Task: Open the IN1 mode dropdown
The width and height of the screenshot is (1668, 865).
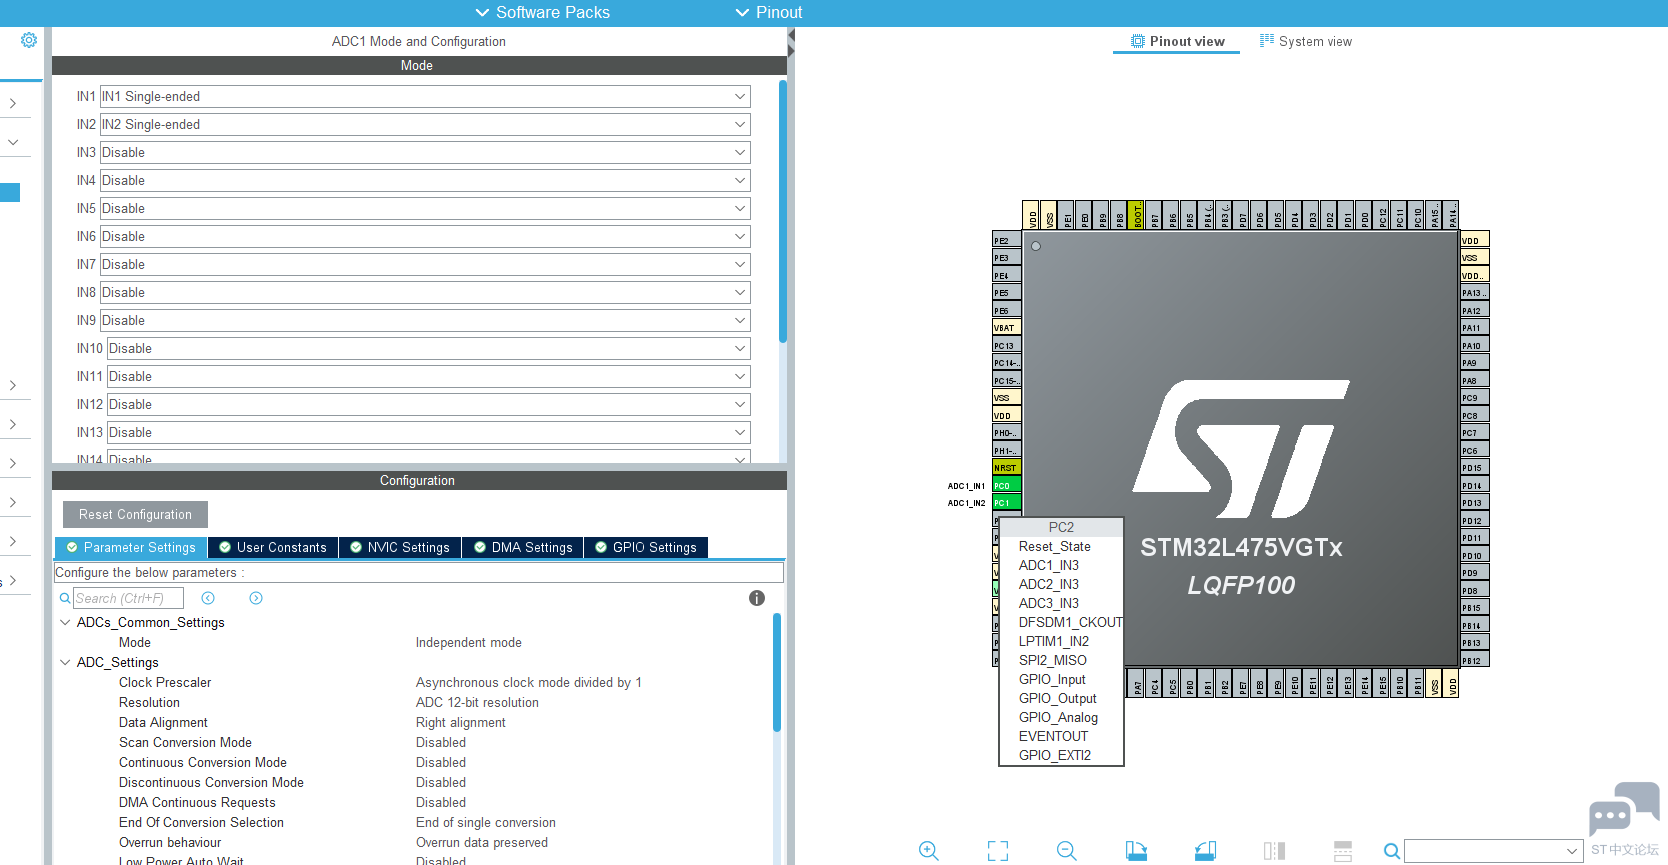Action: coord(425,97)
